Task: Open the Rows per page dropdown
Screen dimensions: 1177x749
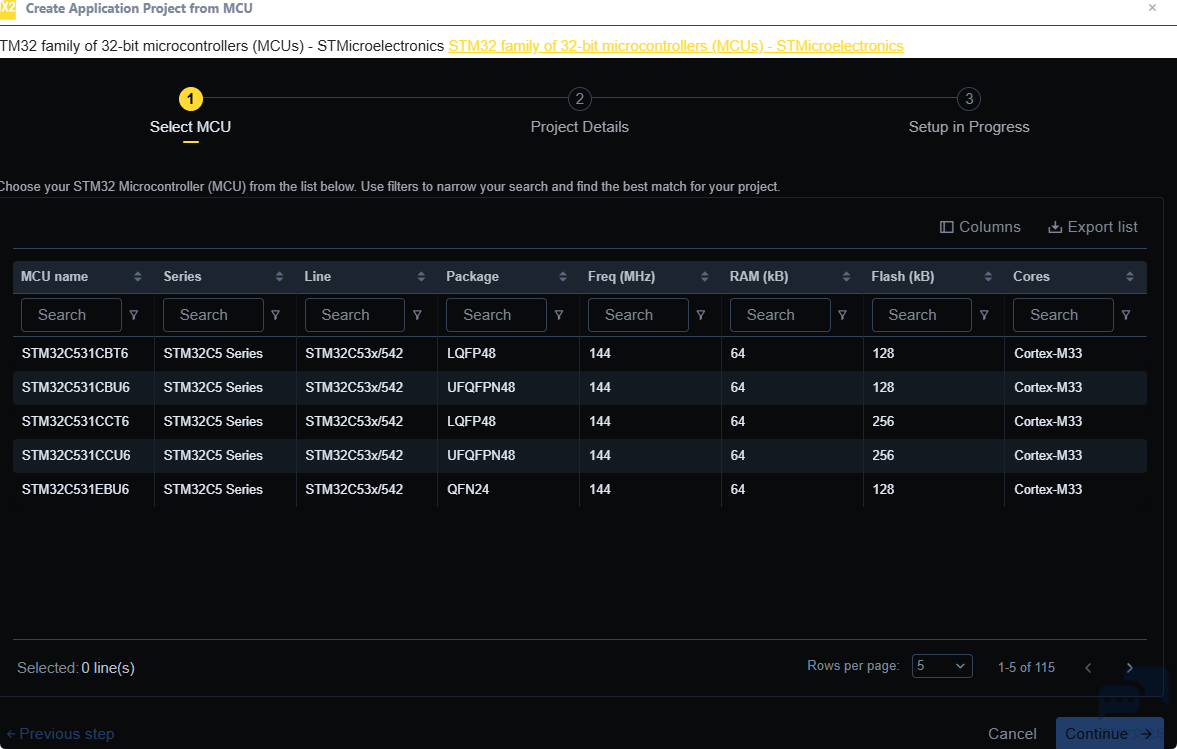Action: pyautogui.click(x=942, y=666)
